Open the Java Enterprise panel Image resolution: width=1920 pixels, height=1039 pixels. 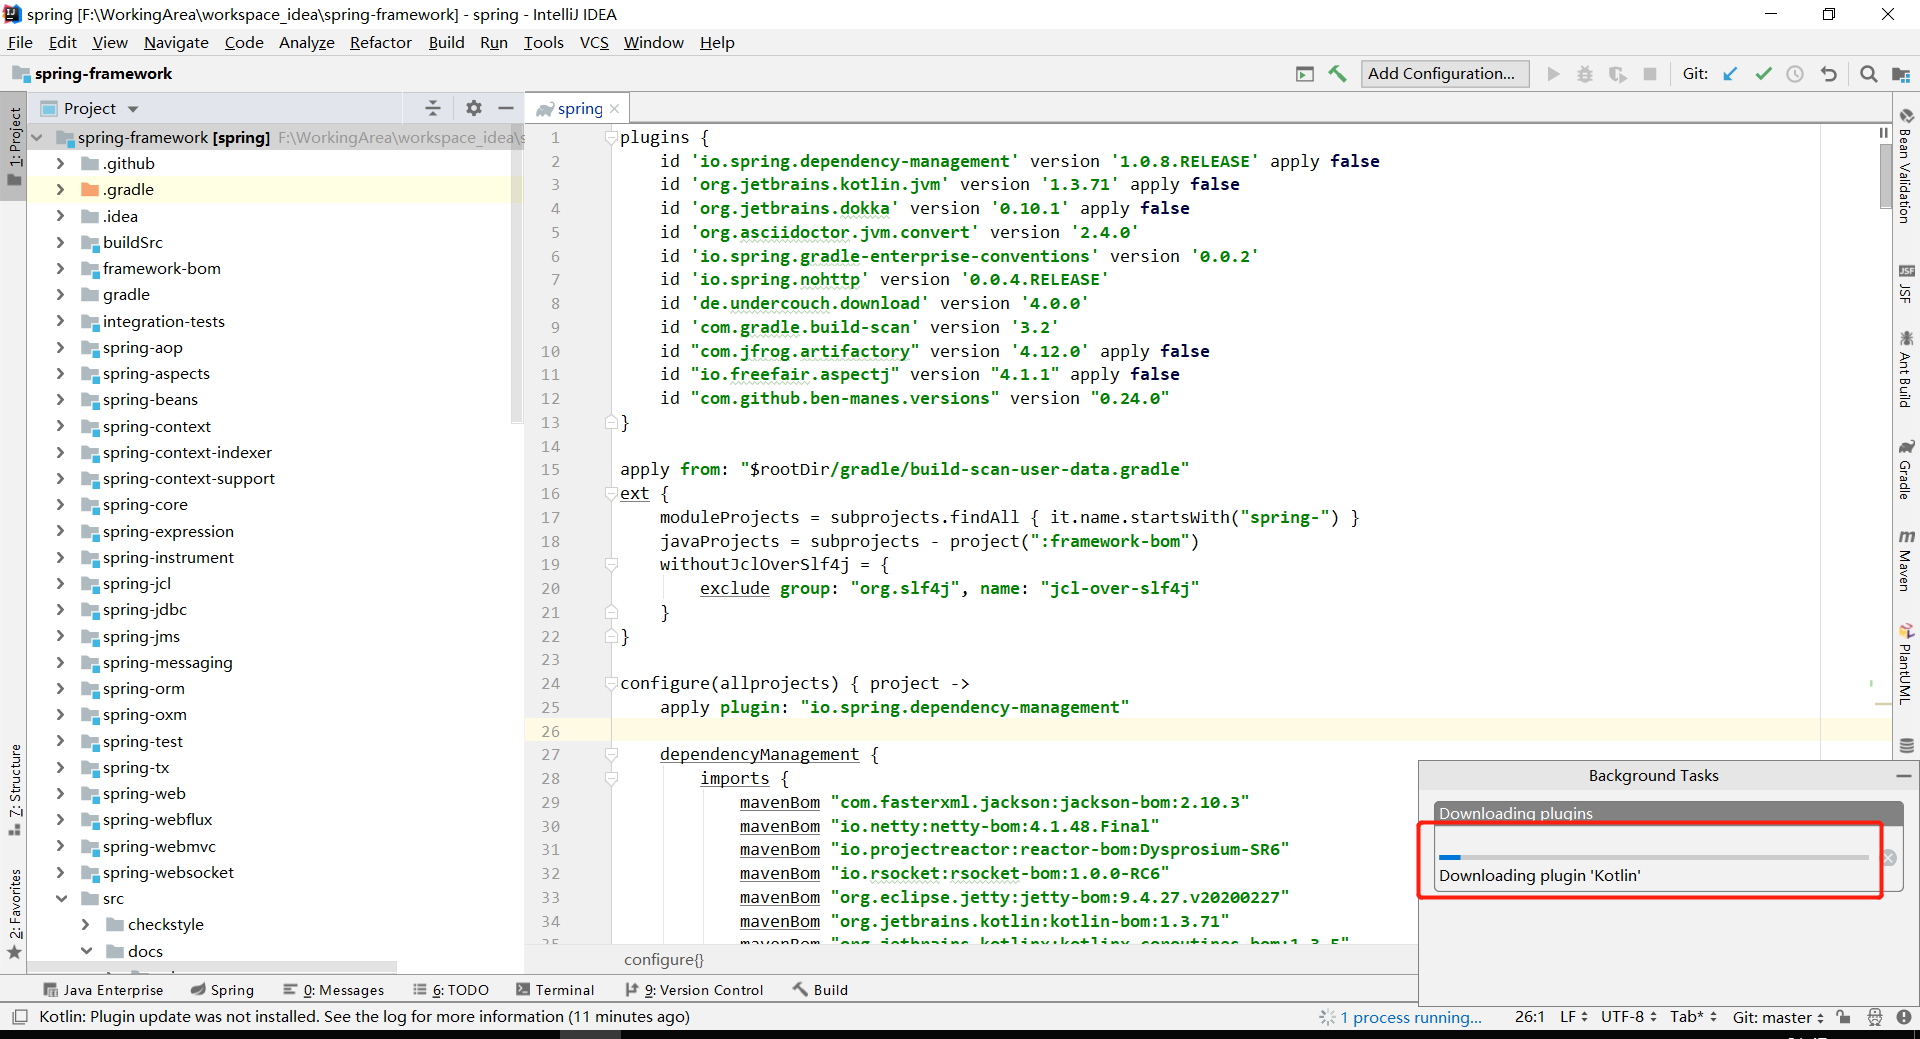104,990
